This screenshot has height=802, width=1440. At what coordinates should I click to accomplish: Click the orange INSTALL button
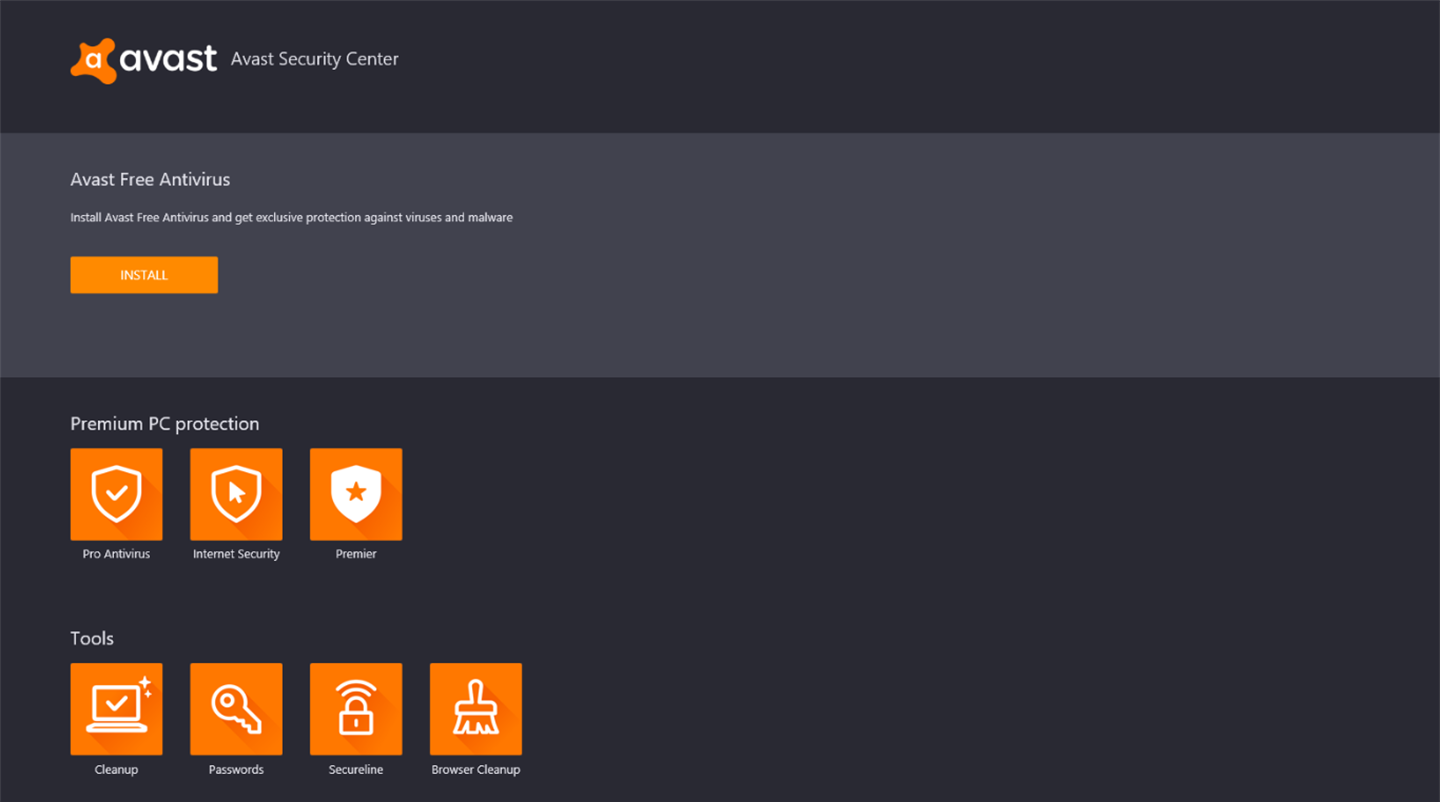click(x=144, y=275)
